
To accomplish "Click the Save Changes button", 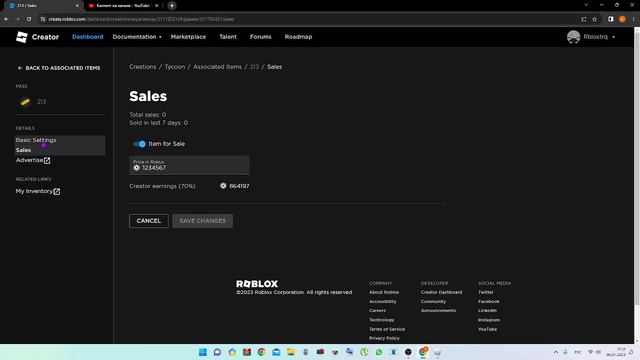I will tap(202, 221).
